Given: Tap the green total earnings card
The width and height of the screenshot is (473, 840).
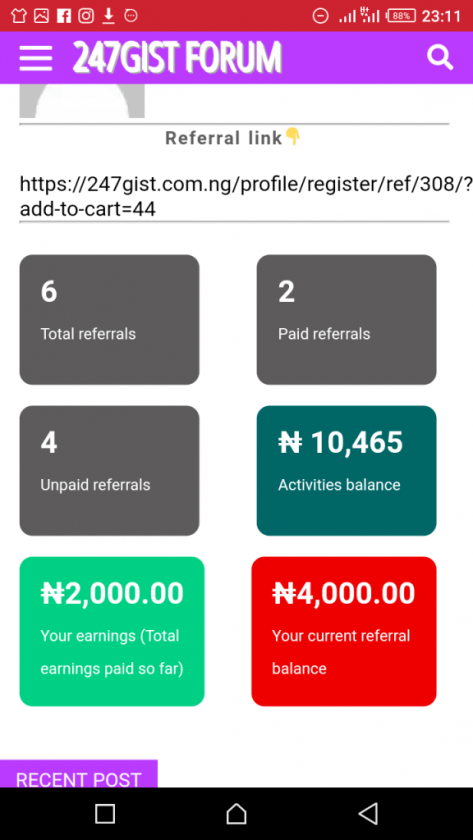Looking at the screenshot, I should (x=112, y=631).
